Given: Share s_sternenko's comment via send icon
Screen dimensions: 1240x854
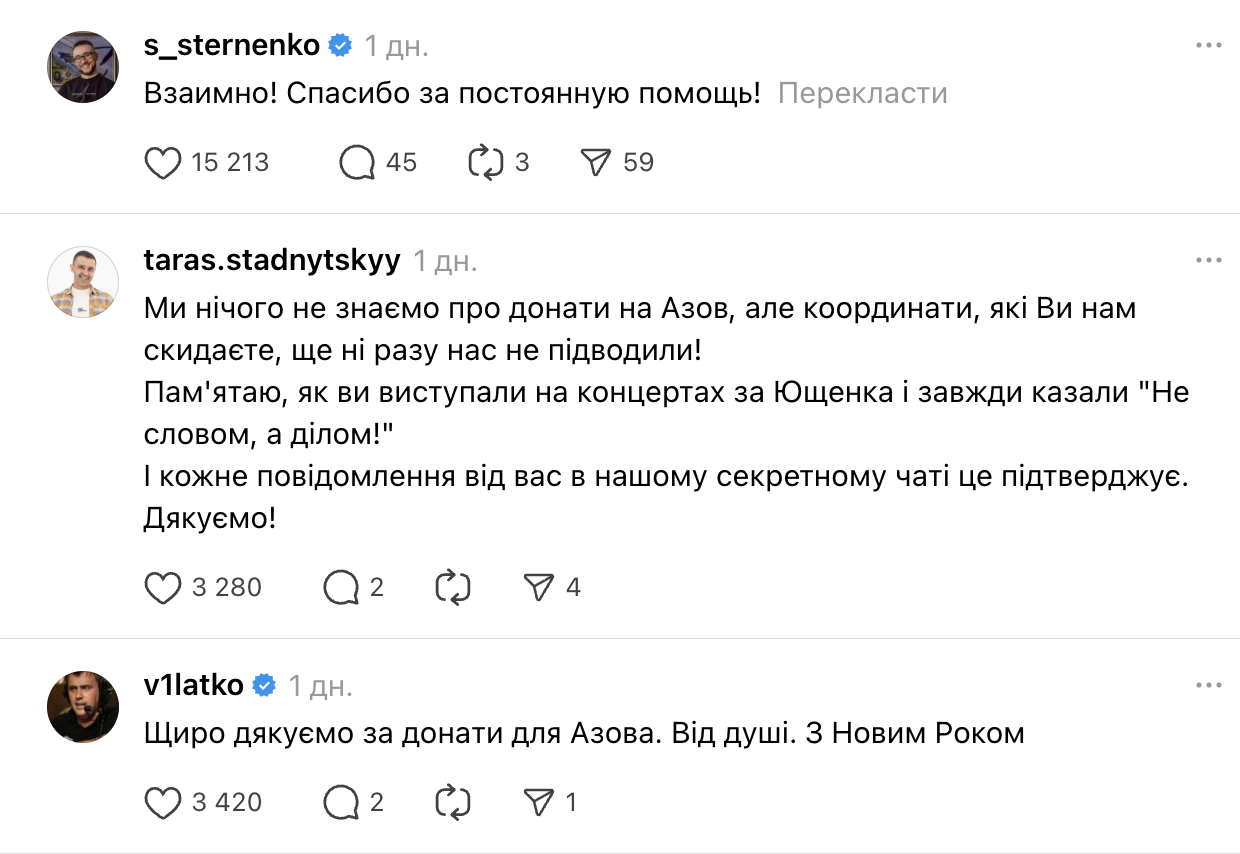Looking at the screenshot, I should click(x=596, y=163).
